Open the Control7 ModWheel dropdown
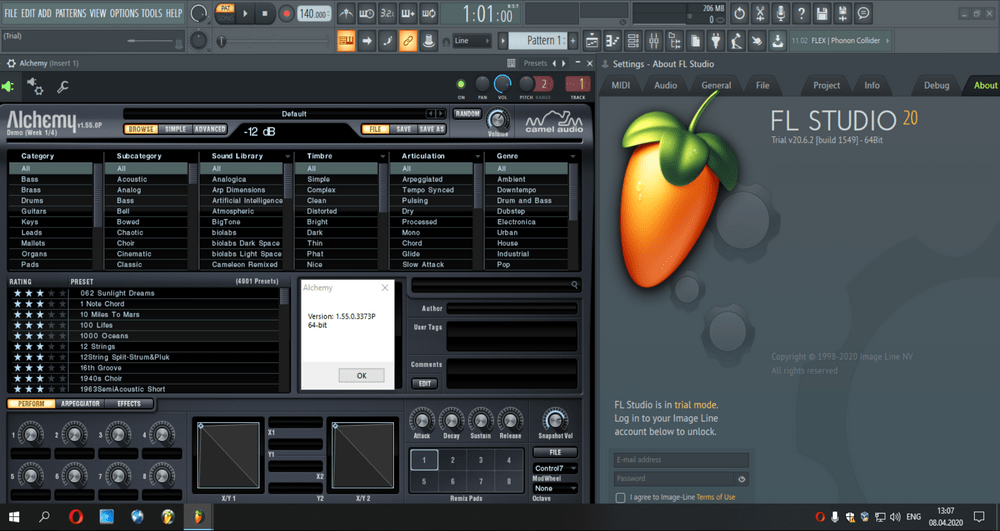Screen dimensions: 1000x531 click(x=555, y=468)
